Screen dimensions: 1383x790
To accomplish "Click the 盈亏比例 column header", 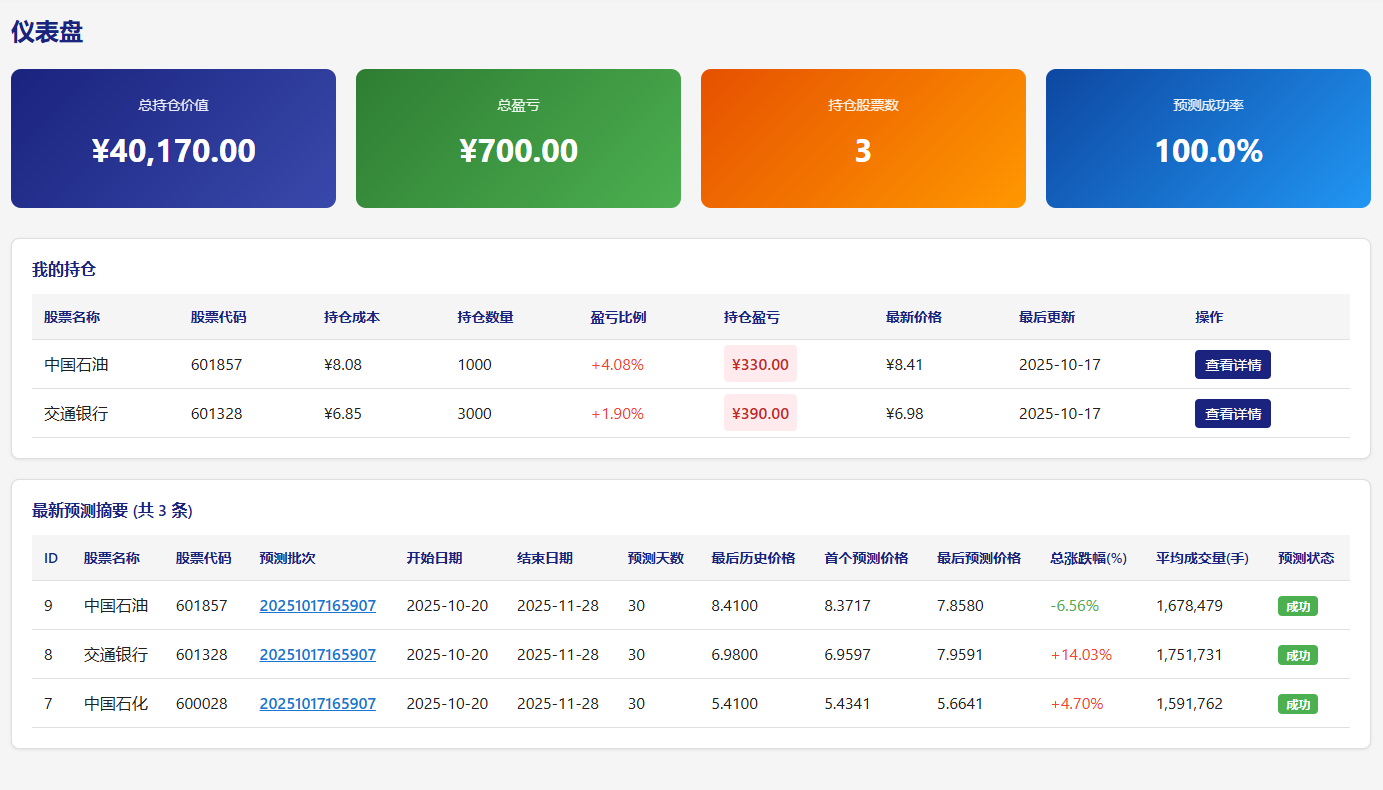I will click(x=618, y=317).
